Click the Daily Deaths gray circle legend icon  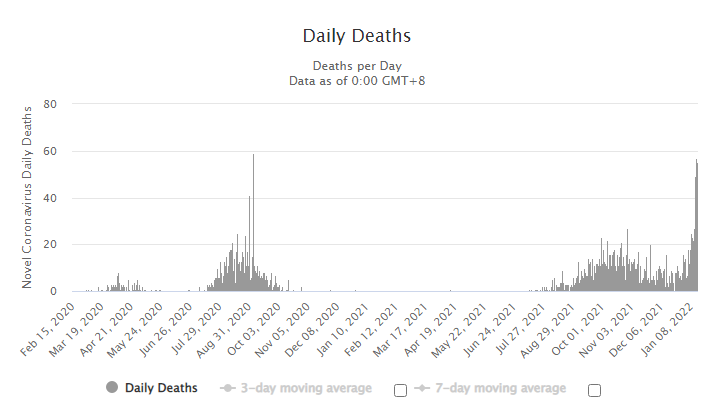[x=112, y=387]
